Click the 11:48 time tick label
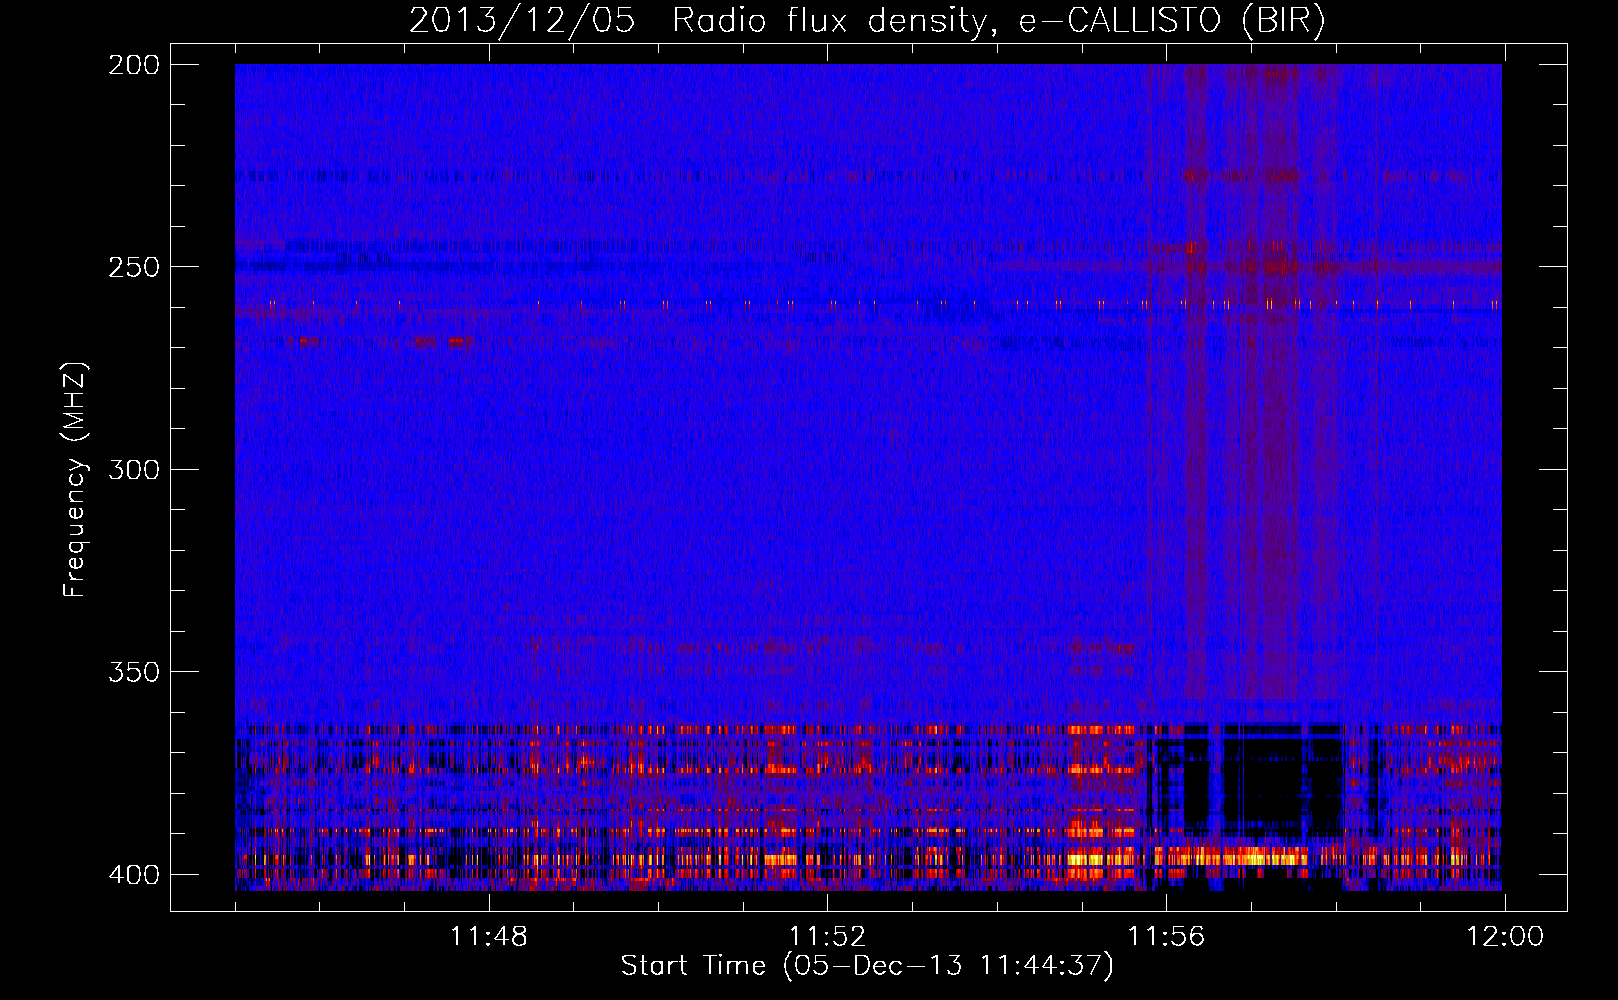This screenshot has height=1000, width=1618. click(x=488, y=937)
